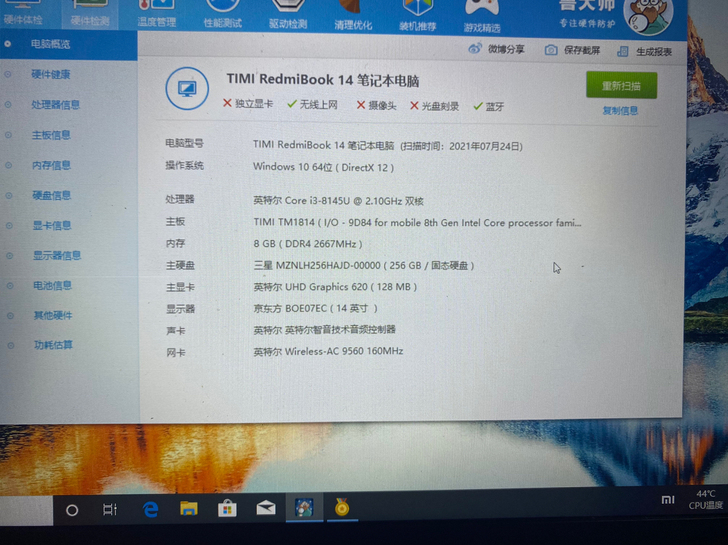Image resolution: width=728 pixels, height=545 pixels.
Task: Switch to the 硬件检测 tab
Action: point(90,14)
